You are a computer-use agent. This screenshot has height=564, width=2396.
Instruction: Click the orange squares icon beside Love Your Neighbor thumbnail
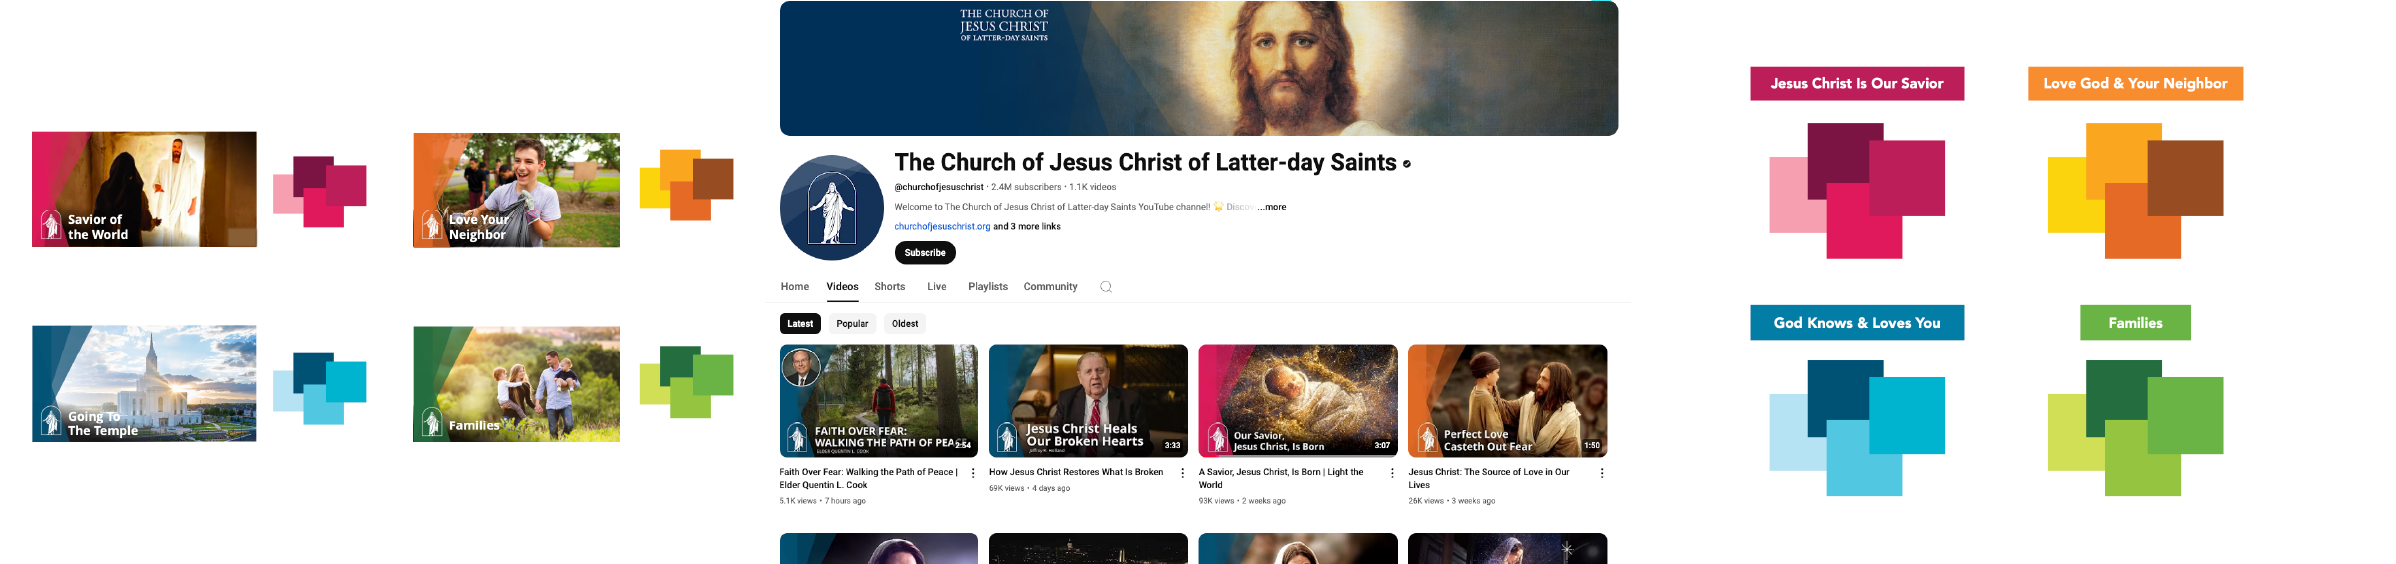click(686, 185)
